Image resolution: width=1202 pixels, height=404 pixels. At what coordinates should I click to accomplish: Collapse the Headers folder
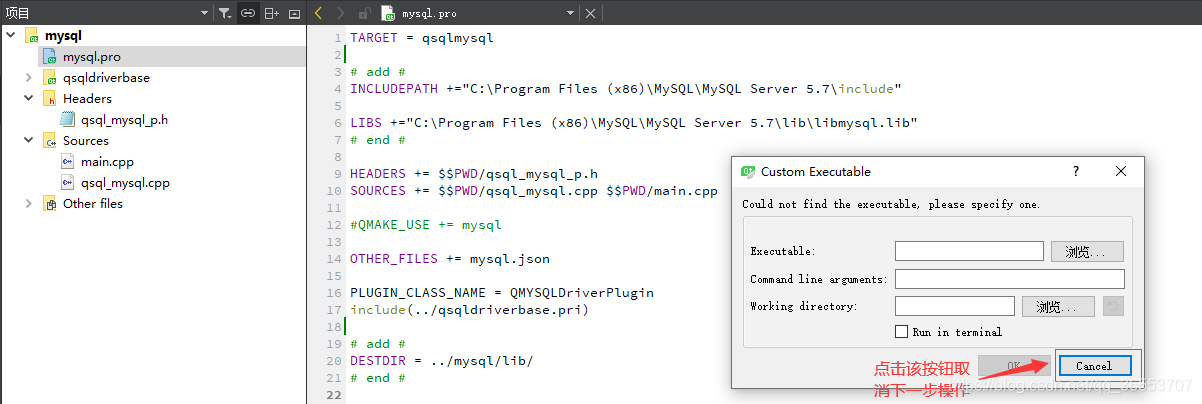tap(29, 98)
